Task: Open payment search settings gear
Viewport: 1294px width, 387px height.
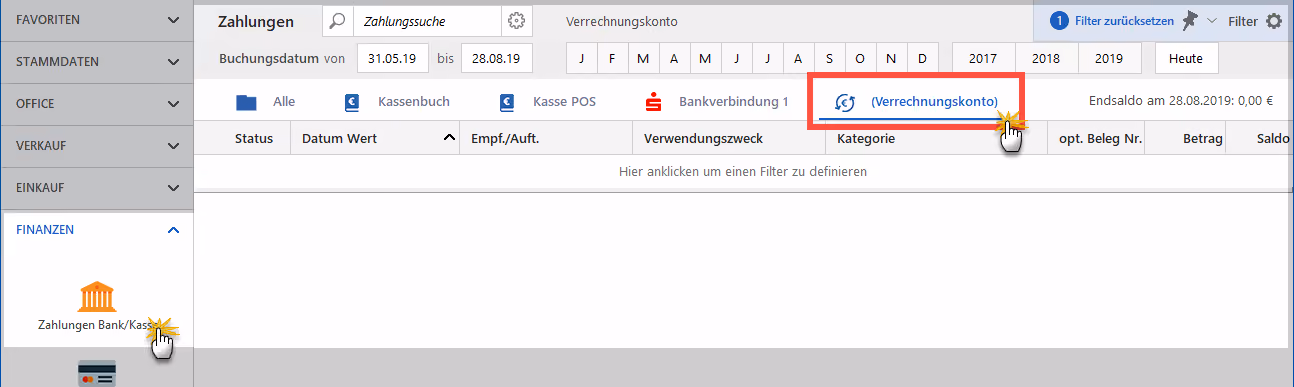Action: 516,20
